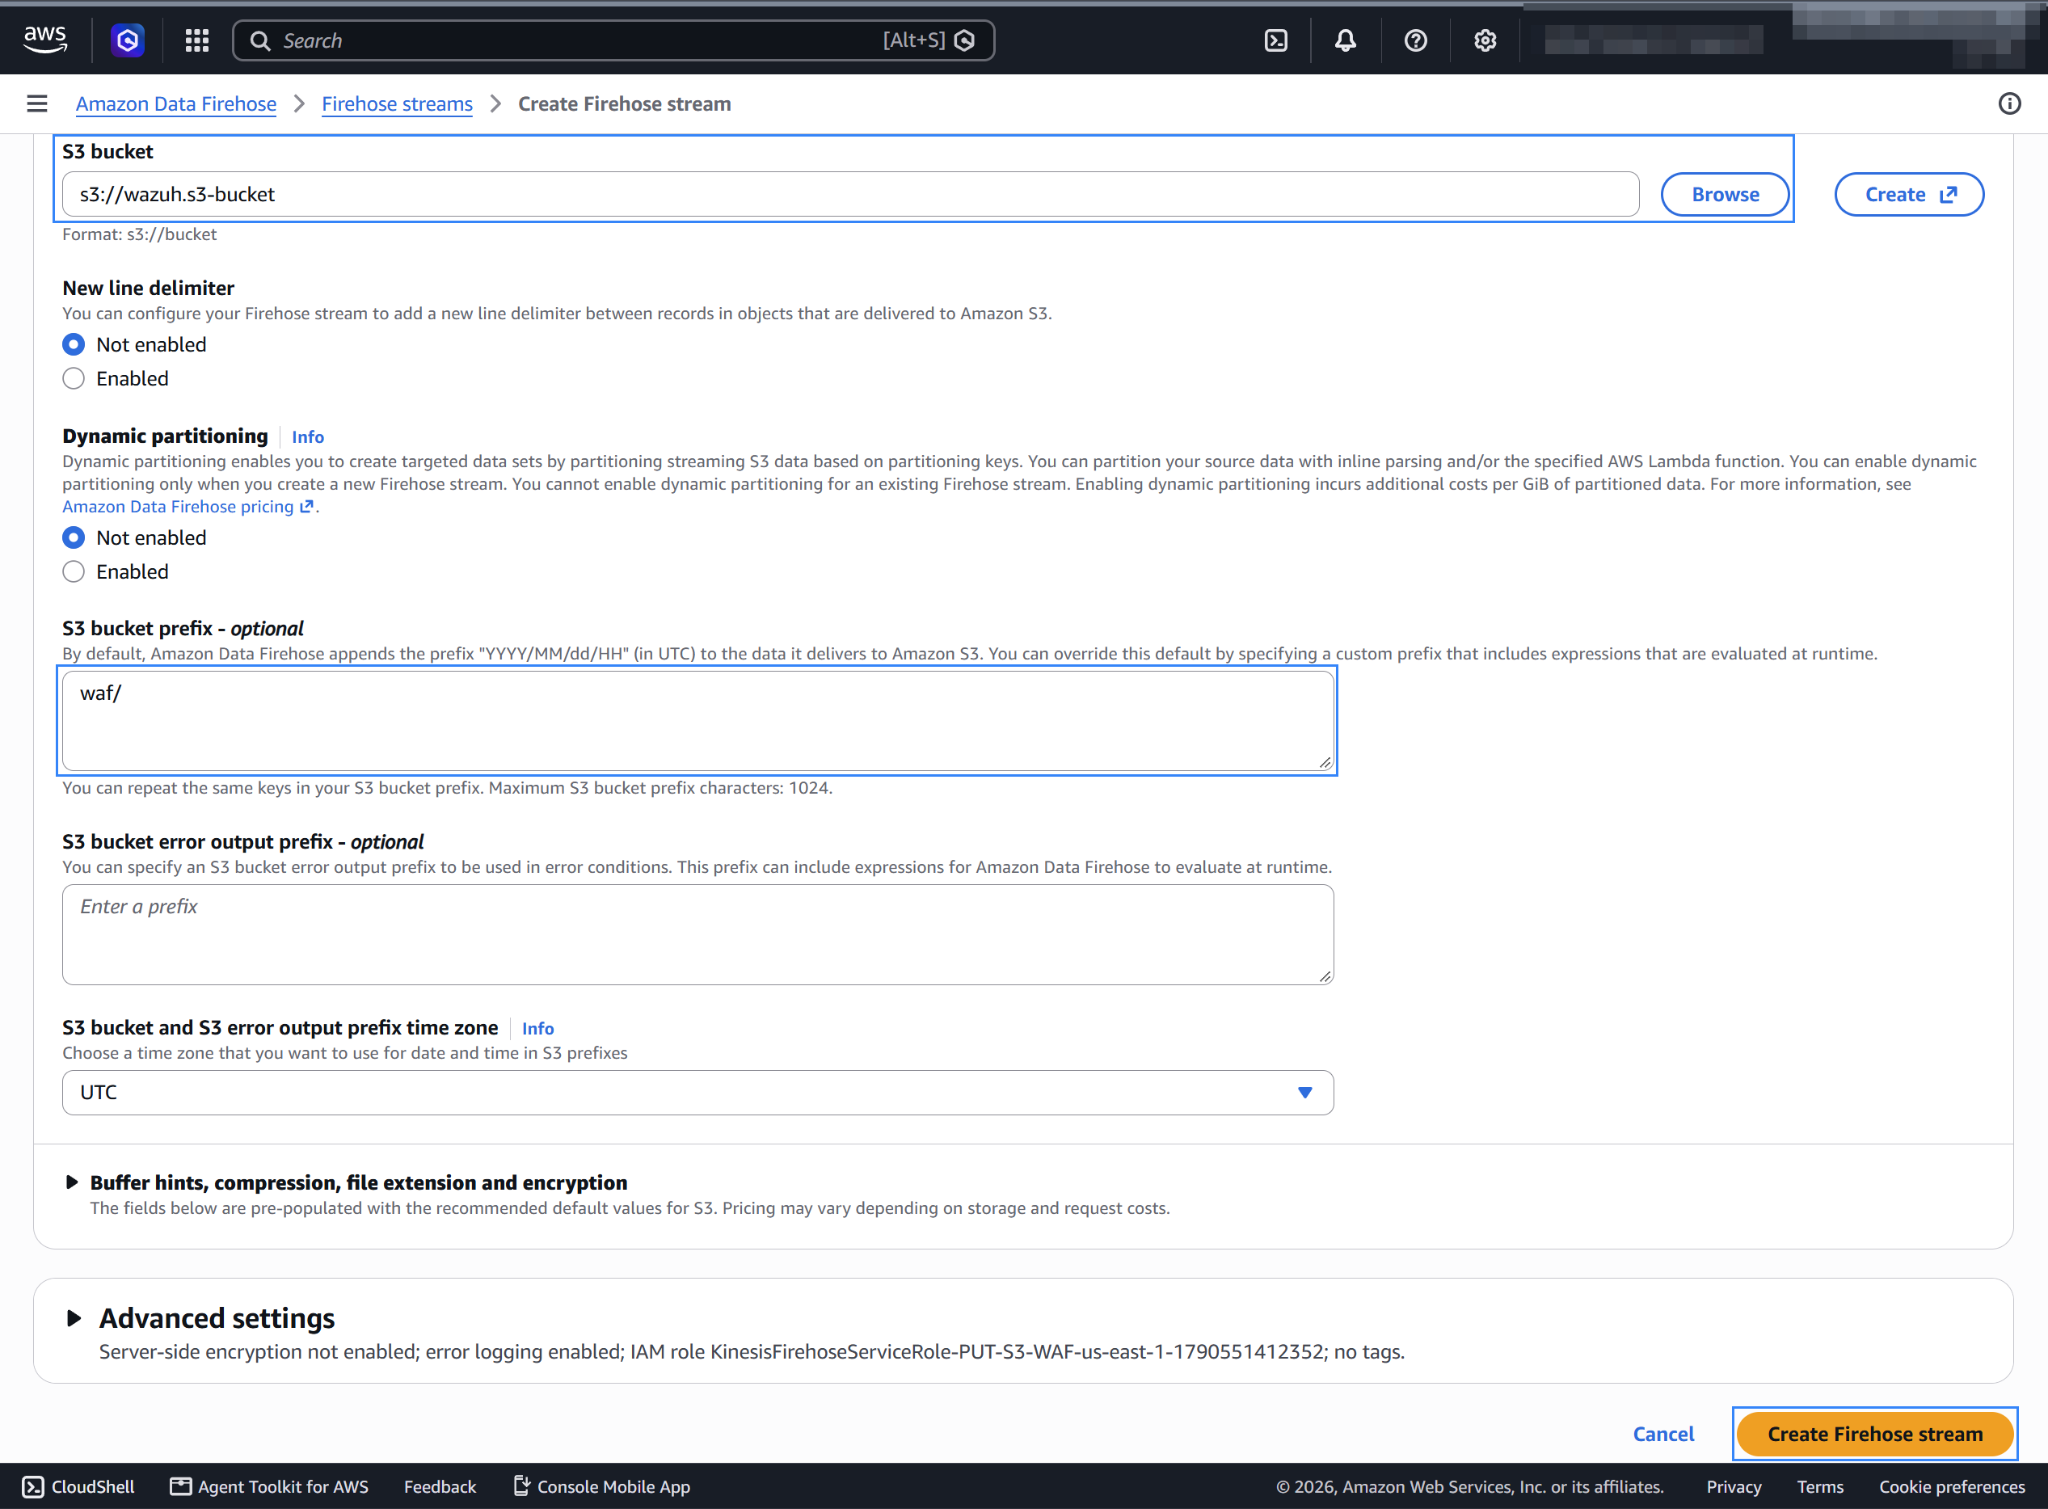This screenshot has height=1509, width=2048.
Task: Open the info panel circle icon
Action: [2009, 104]
